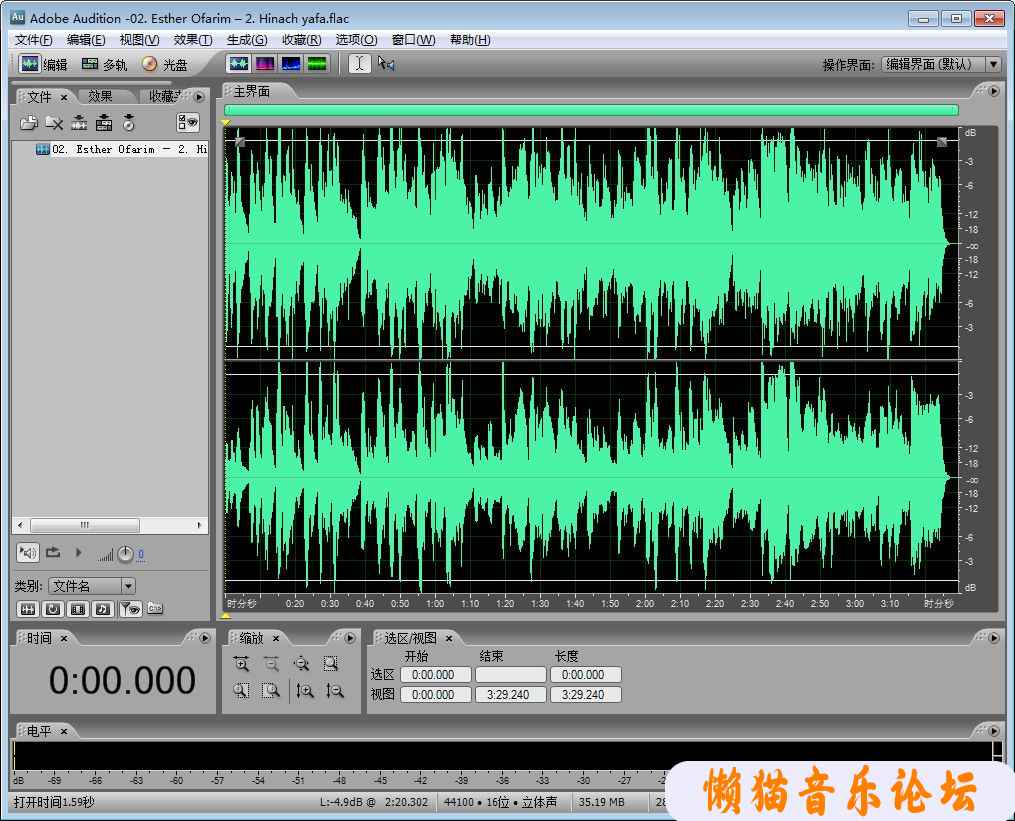Click the selection end (选区 结束) field
Viewport: 1015px width, 821px height.
pyautogui.click(x=510, y=675)
